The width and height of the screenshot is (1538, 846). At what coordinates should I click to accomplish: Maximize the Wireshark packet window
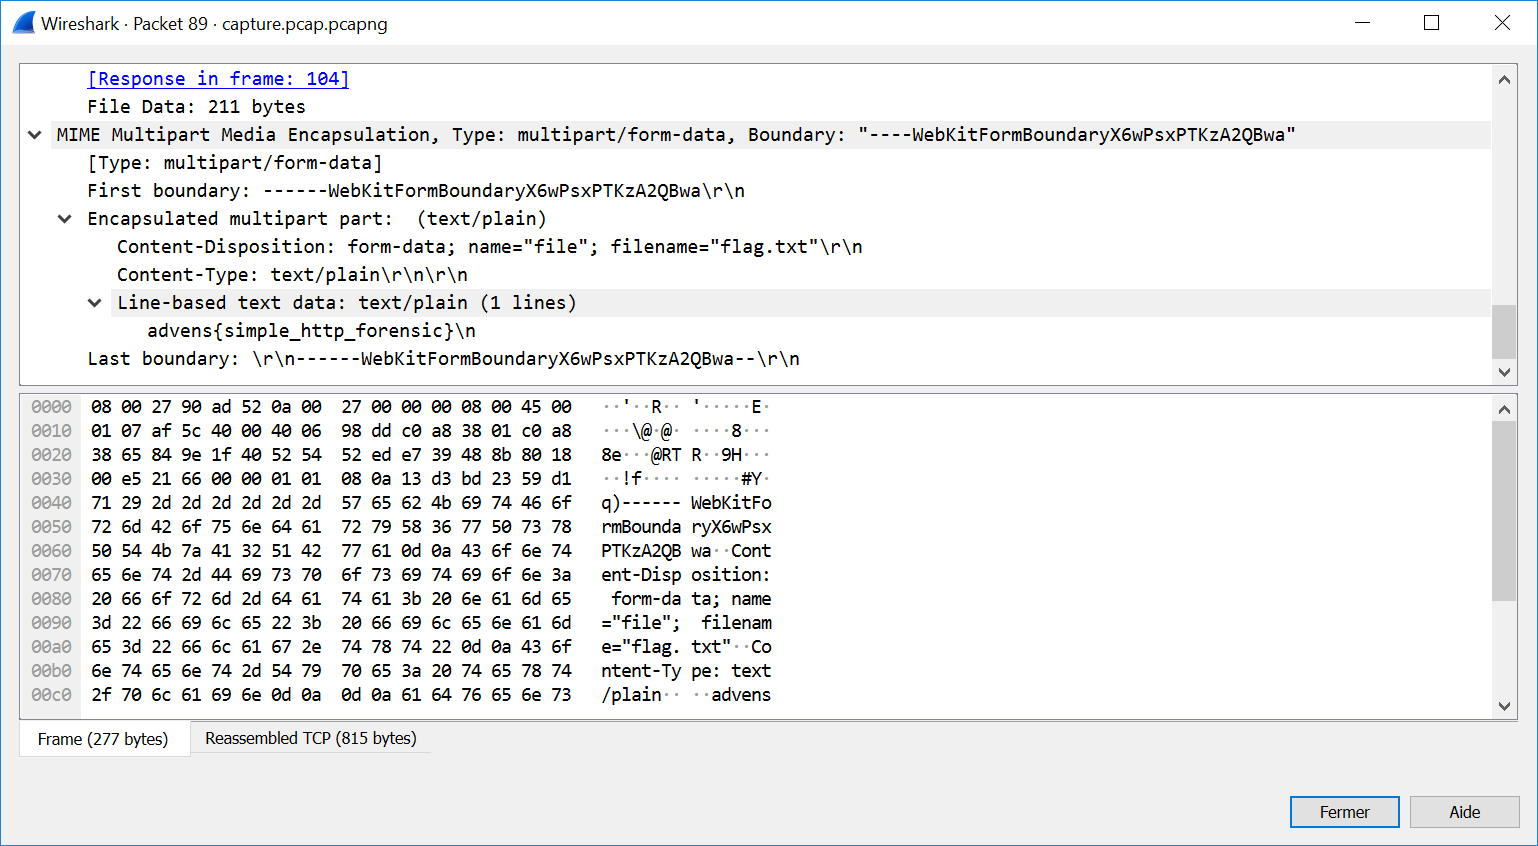(1432, 23)
